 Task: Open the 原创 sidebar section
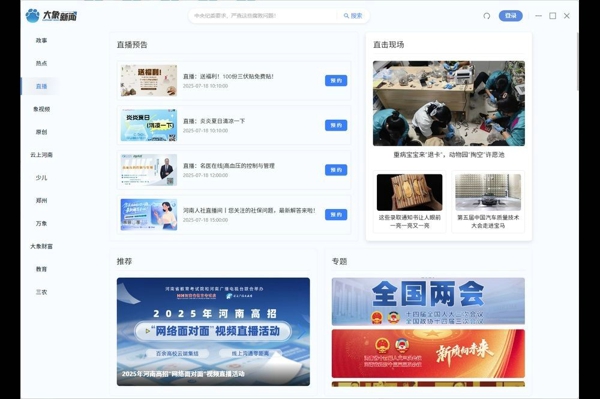point(41,132)
